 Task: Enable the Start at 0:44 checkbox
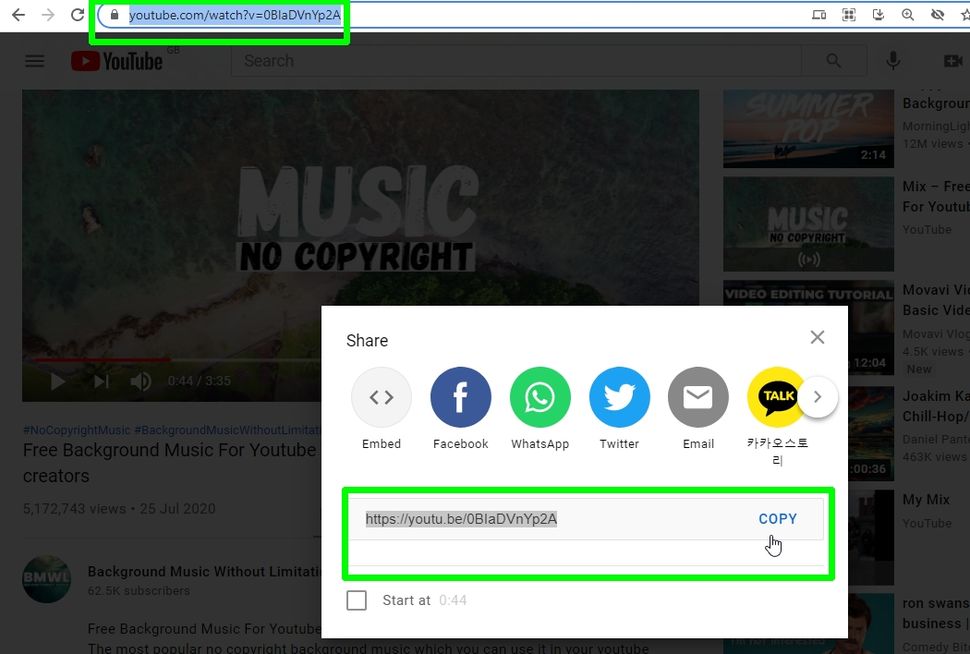[x=356, y=600]
